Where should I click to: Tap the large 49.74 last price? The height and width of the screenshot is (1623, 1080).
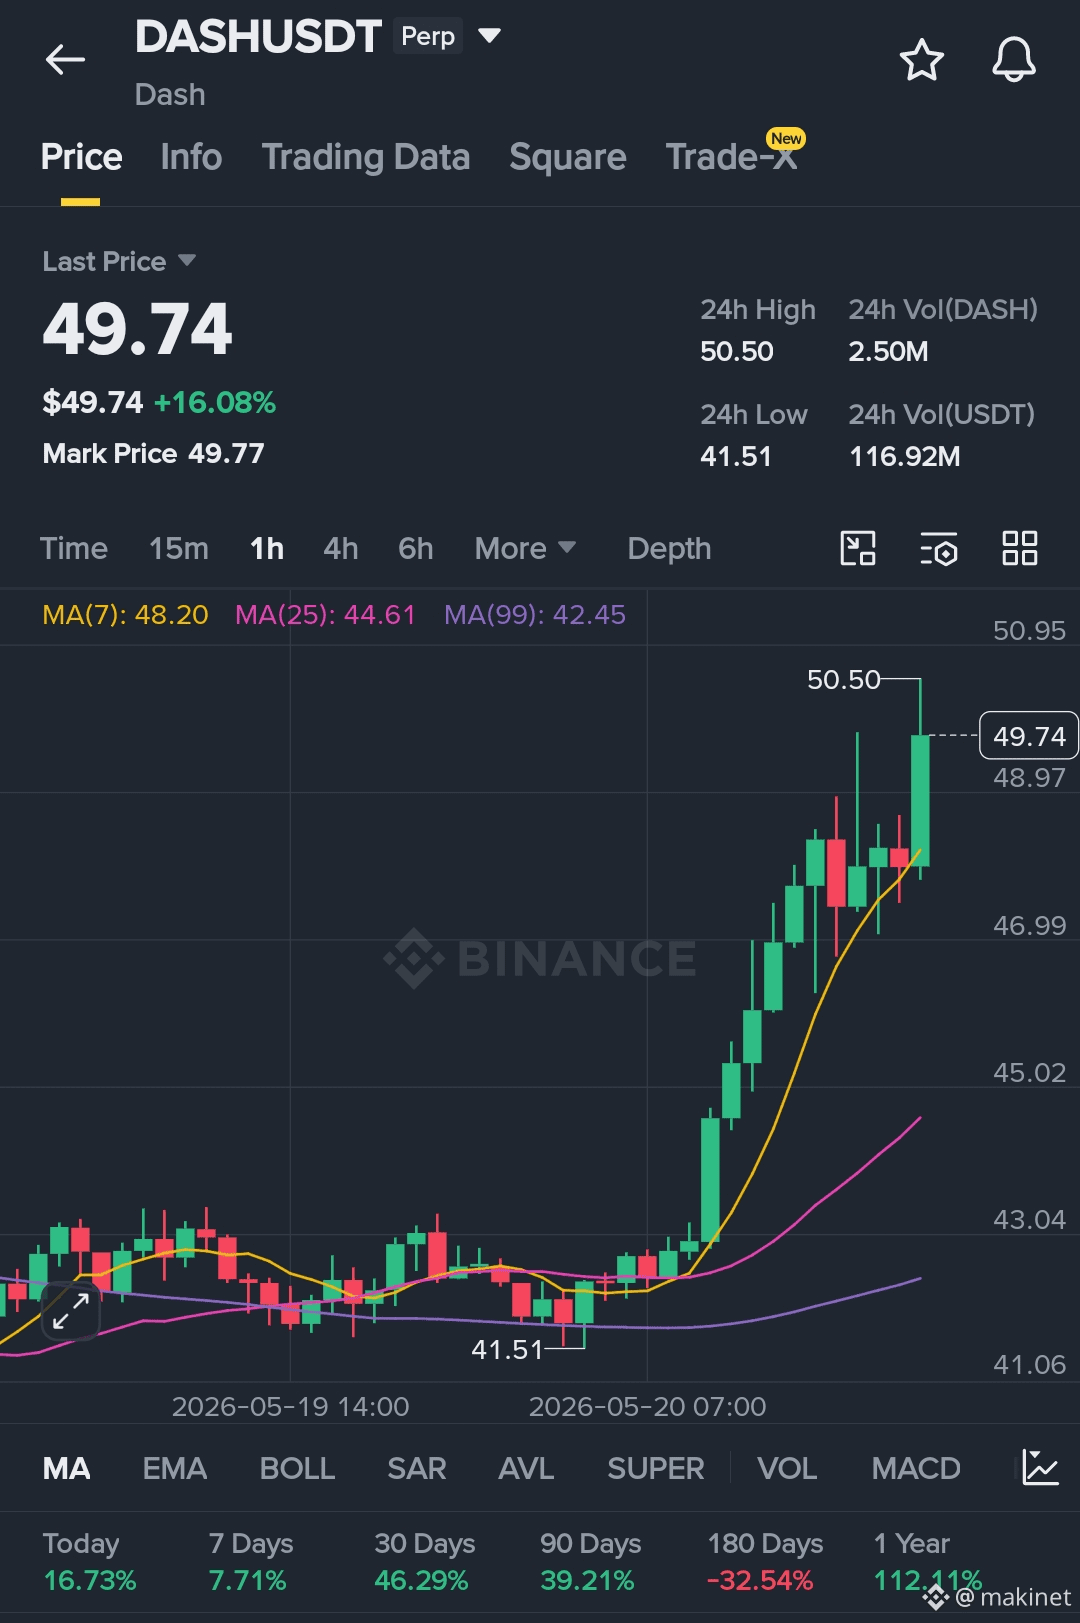(x=137, y=329)
